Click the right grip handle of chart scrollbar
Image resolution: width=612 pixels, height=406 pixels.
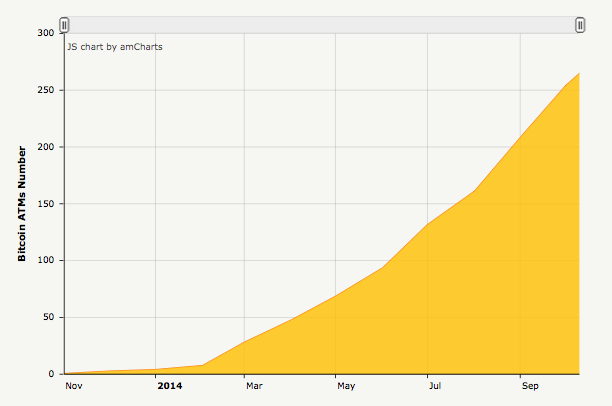click(x=580, y=25)
